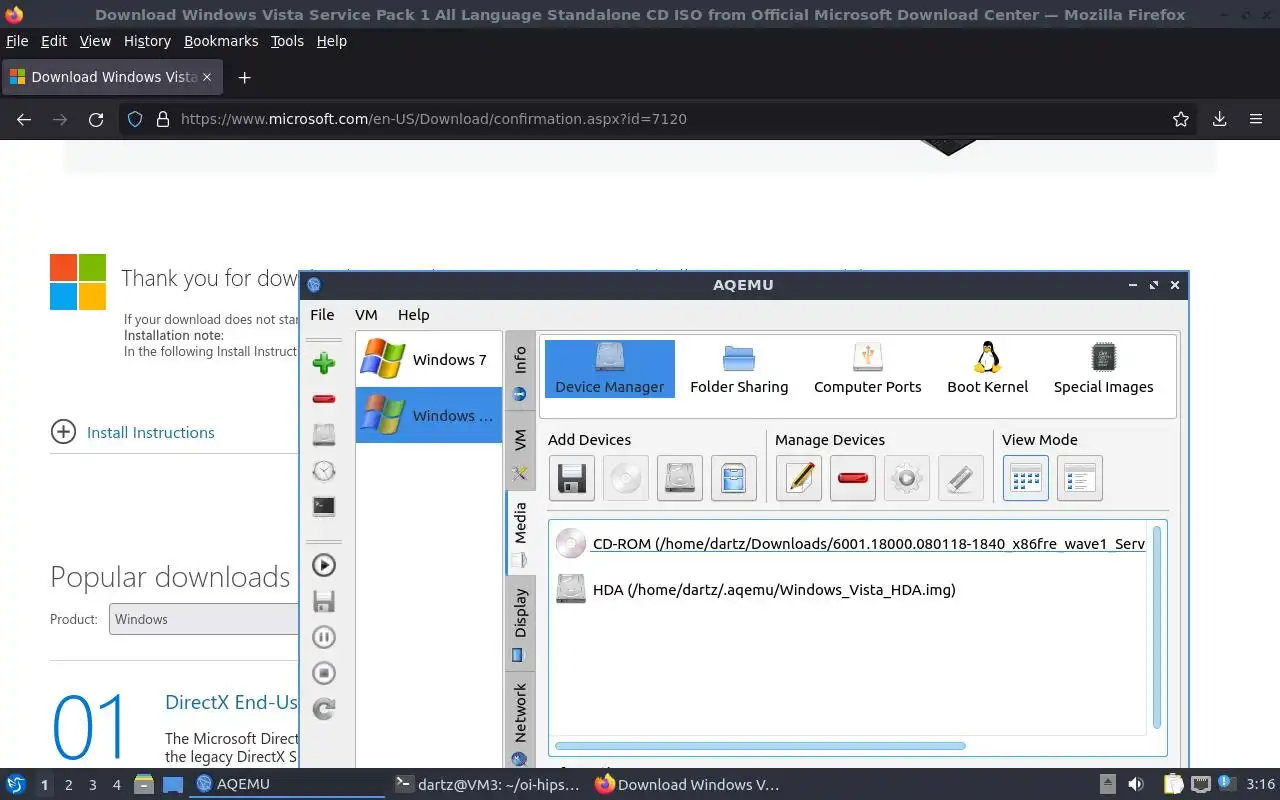Open the clock snapshot icon in AQEMU sidebar
This screenshot has width=1280, height=800.
click(x=323, y=471)
